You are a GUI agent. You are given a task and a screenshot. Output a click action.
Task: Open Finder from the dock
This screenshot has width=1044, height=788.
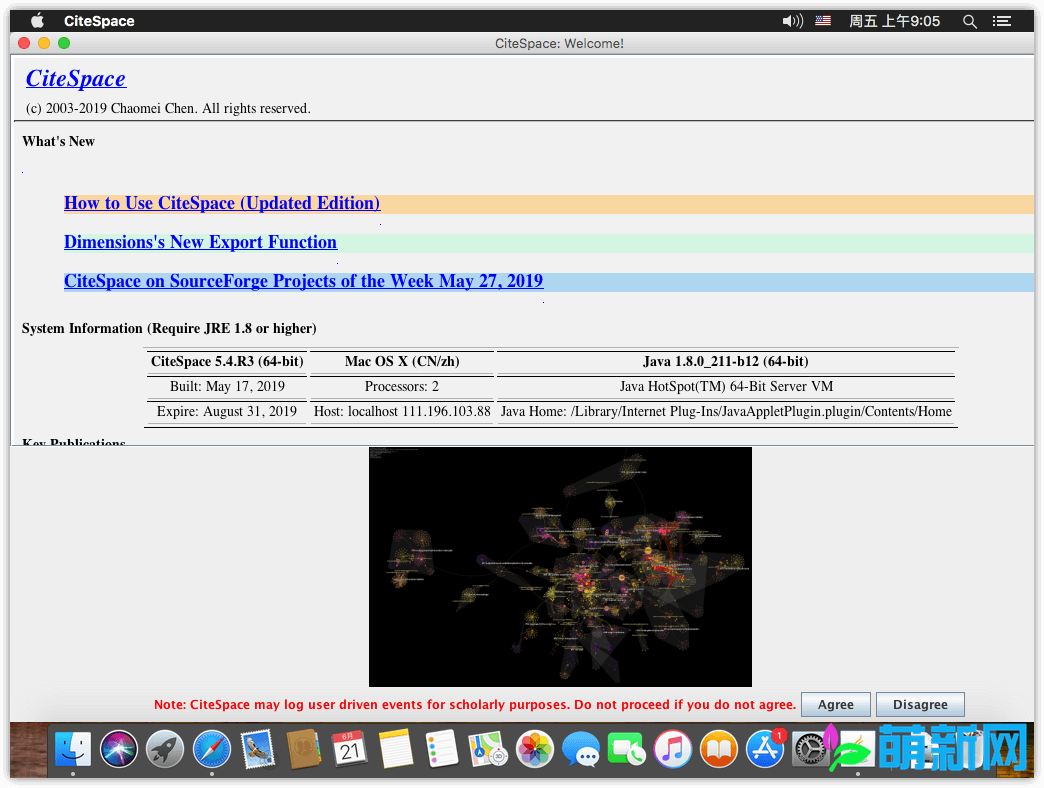(73, 749)
